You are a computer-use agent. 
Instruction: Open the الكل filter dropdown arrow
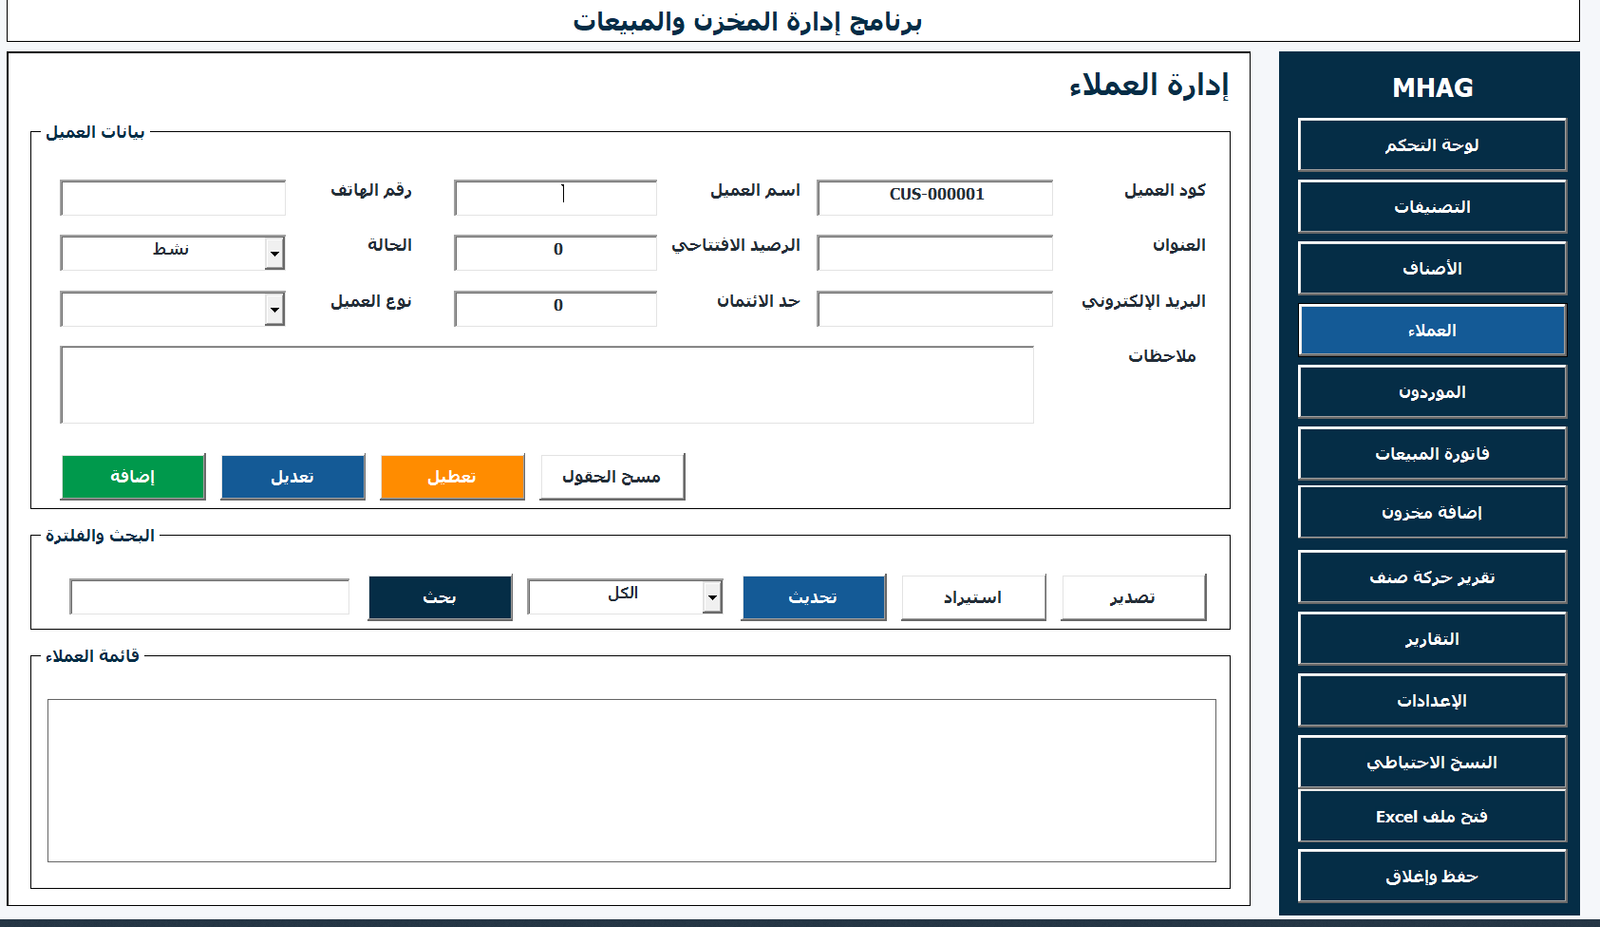[712, 598]
